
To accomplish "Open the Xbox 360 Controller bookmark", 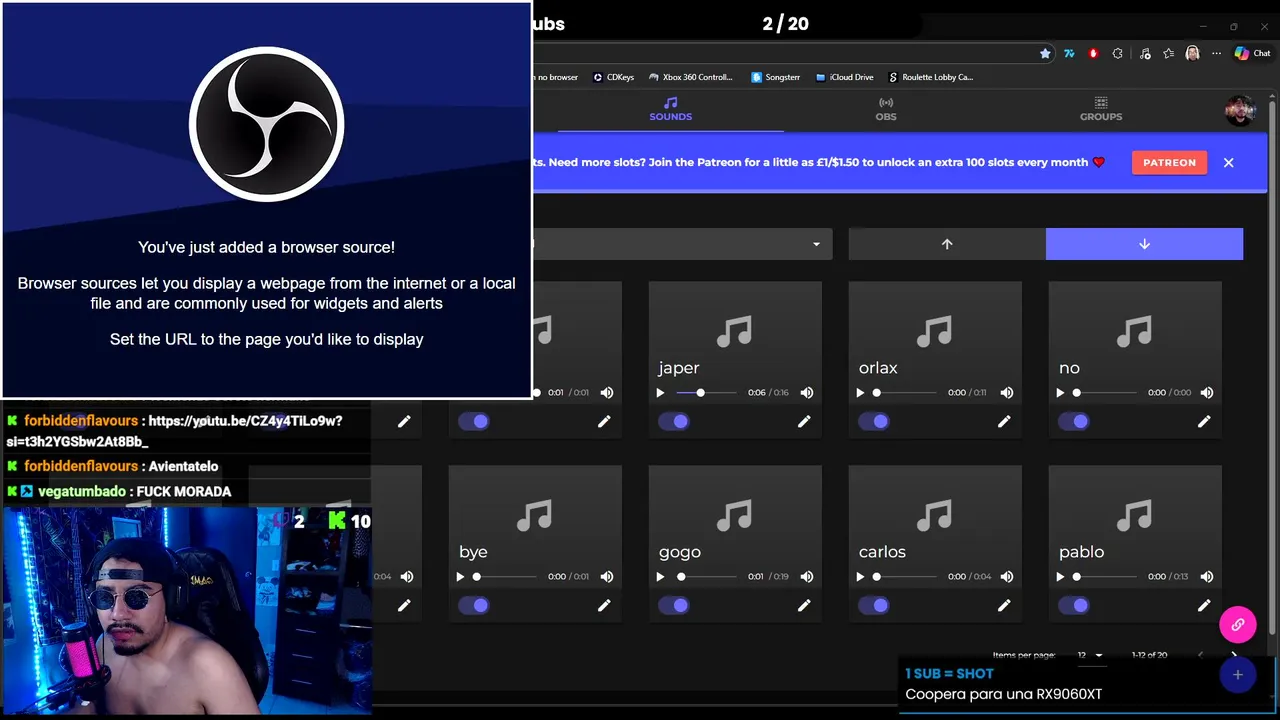I will tap(691, 77).
